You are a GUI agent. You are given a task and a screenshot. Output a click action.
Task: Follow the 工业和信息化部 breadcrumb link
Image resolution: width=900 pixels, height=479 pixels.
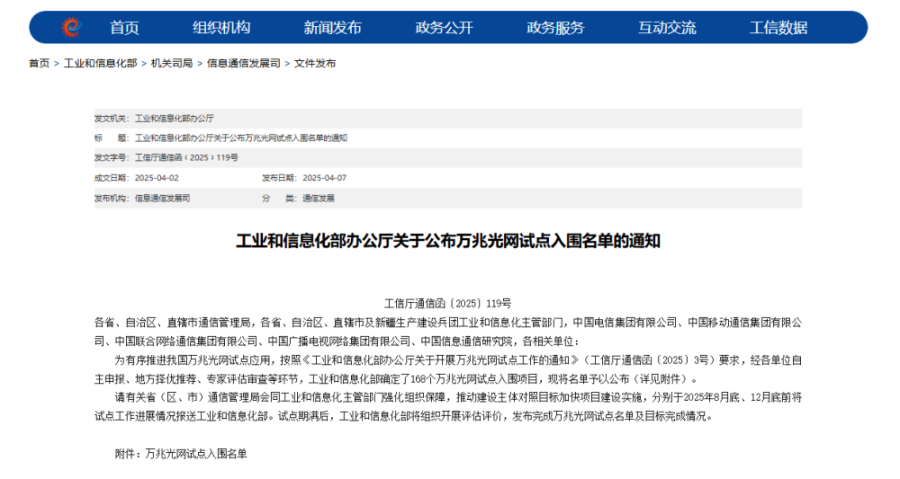point(100,63)
